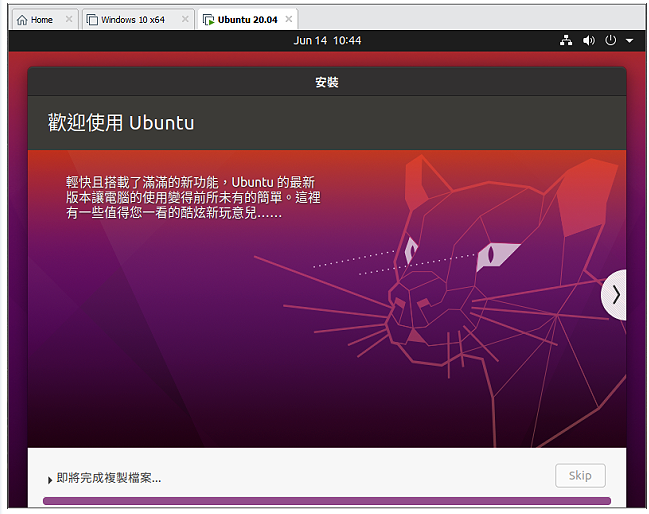
Task: Click the 歡迎使用 Ubuntu heading
Action: 121,123
